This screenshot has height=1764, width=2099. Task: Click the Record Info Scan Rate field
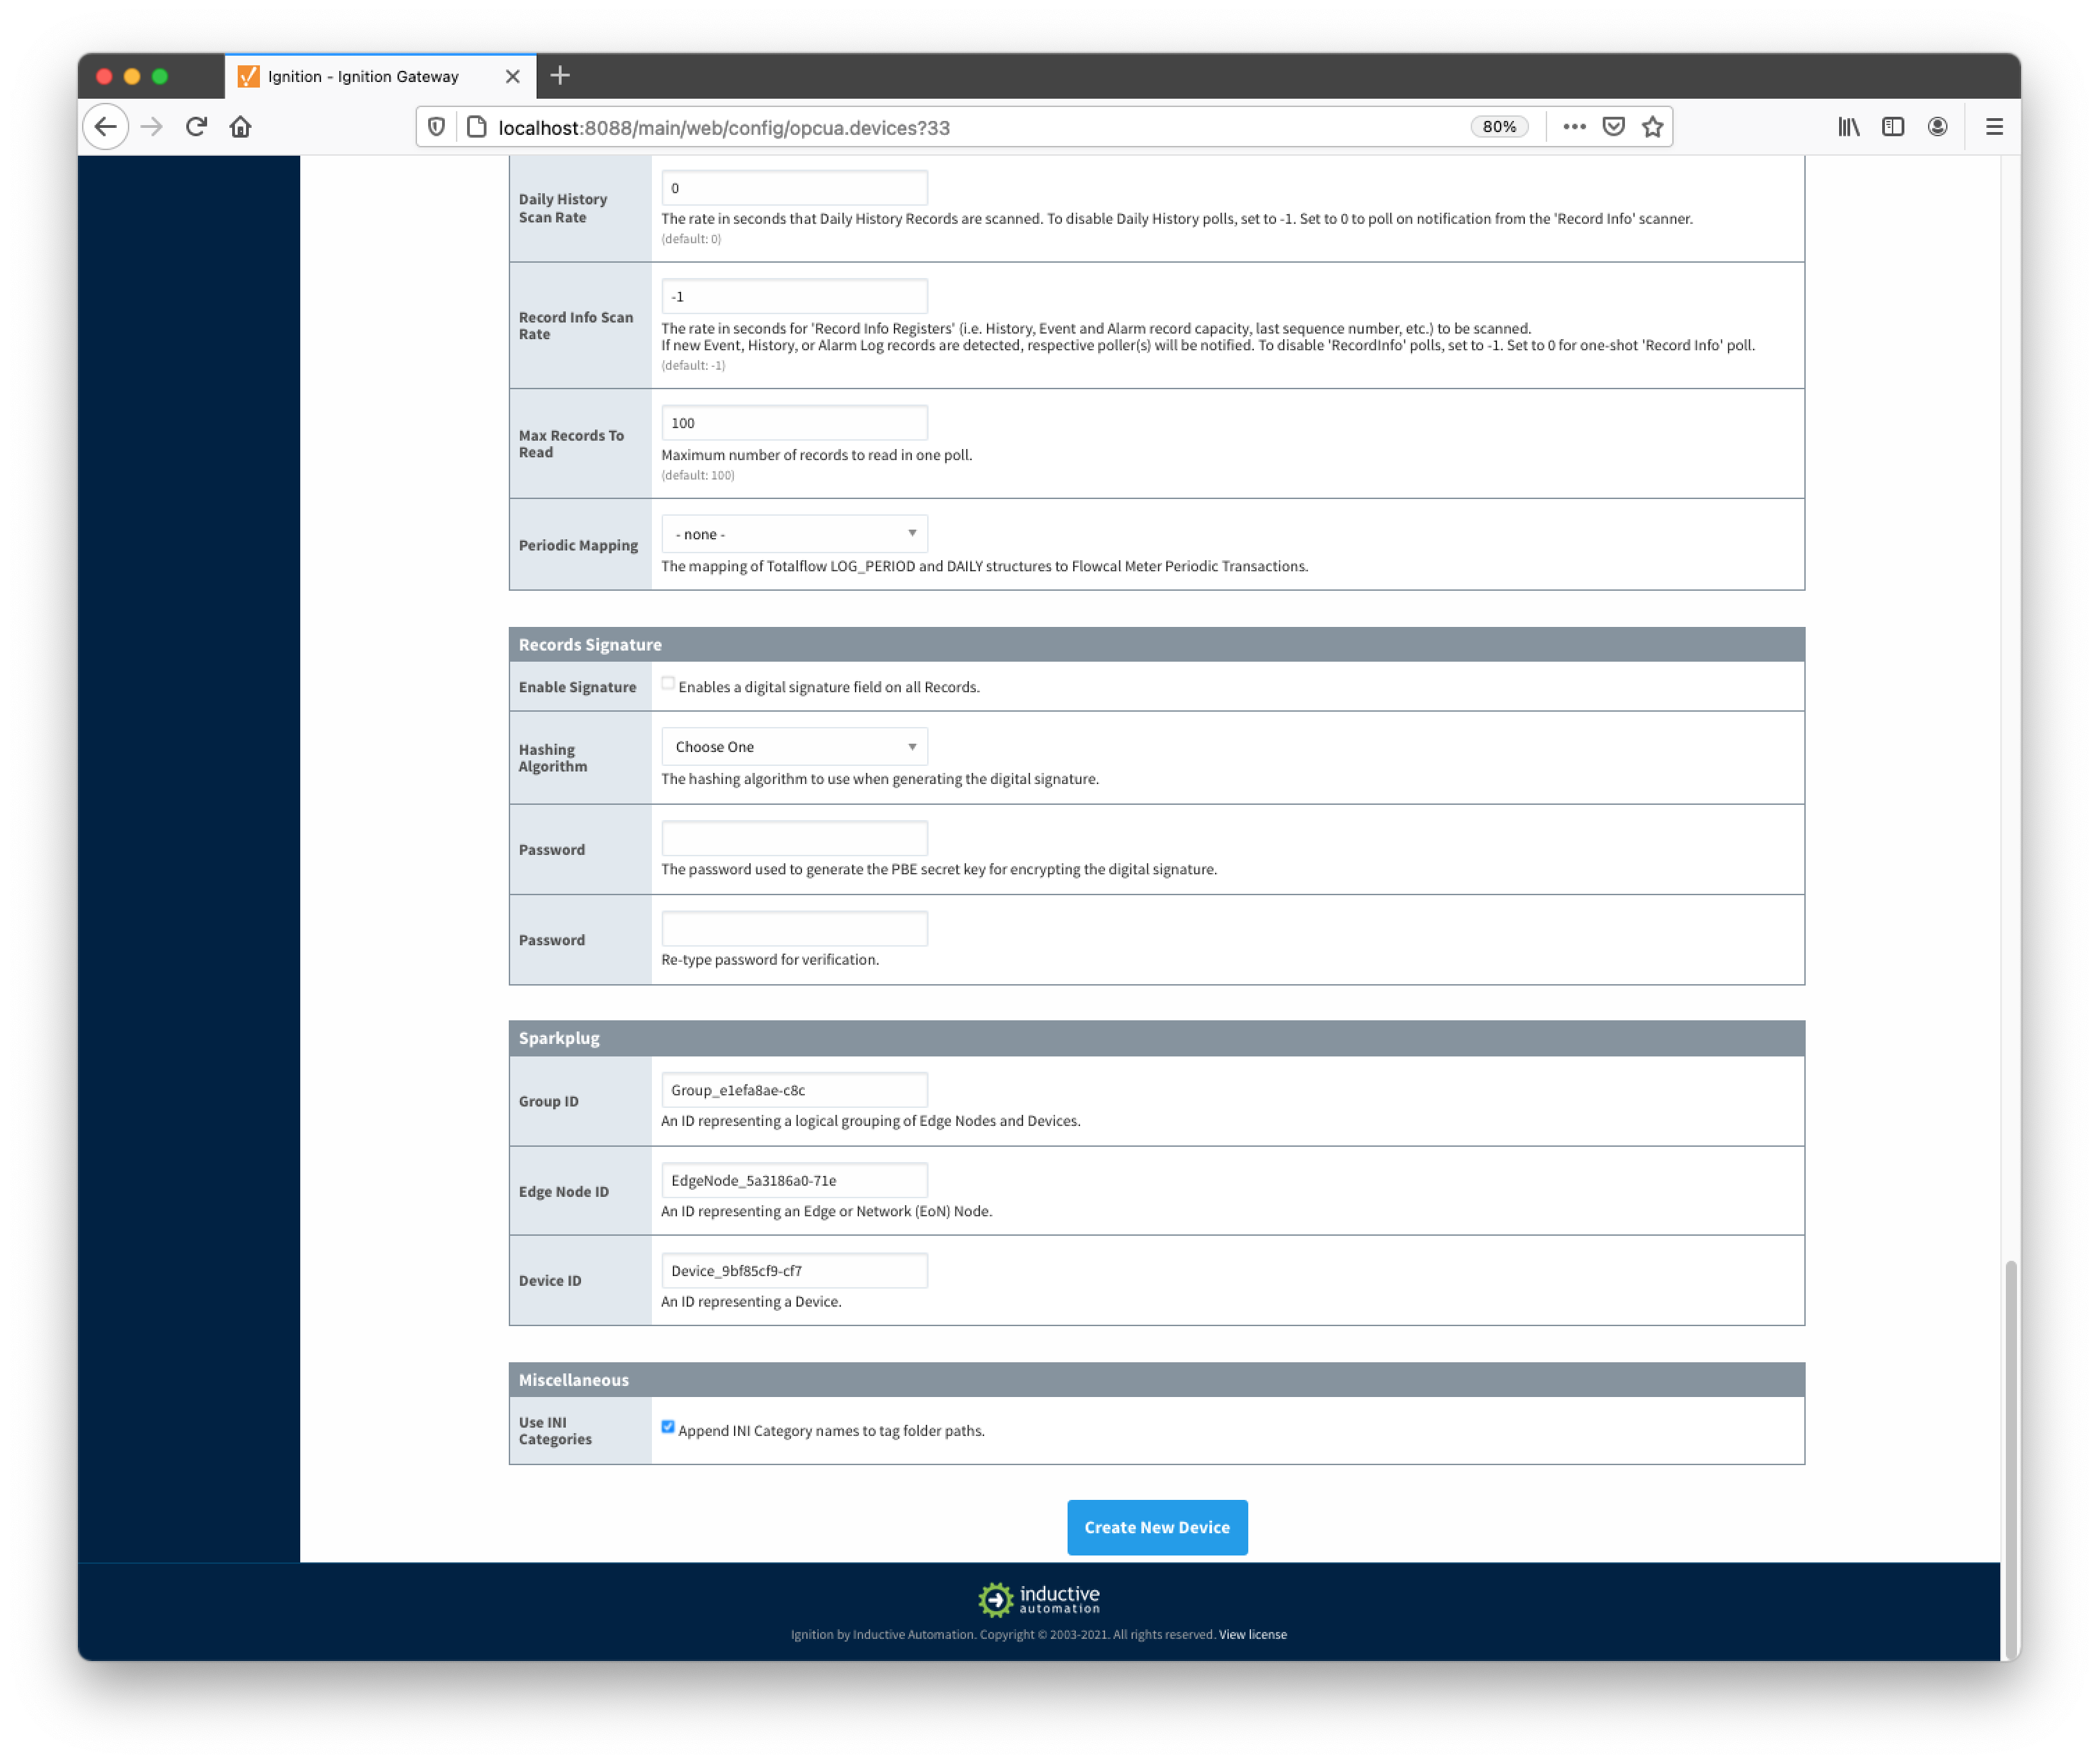click(x=794, y=297)
